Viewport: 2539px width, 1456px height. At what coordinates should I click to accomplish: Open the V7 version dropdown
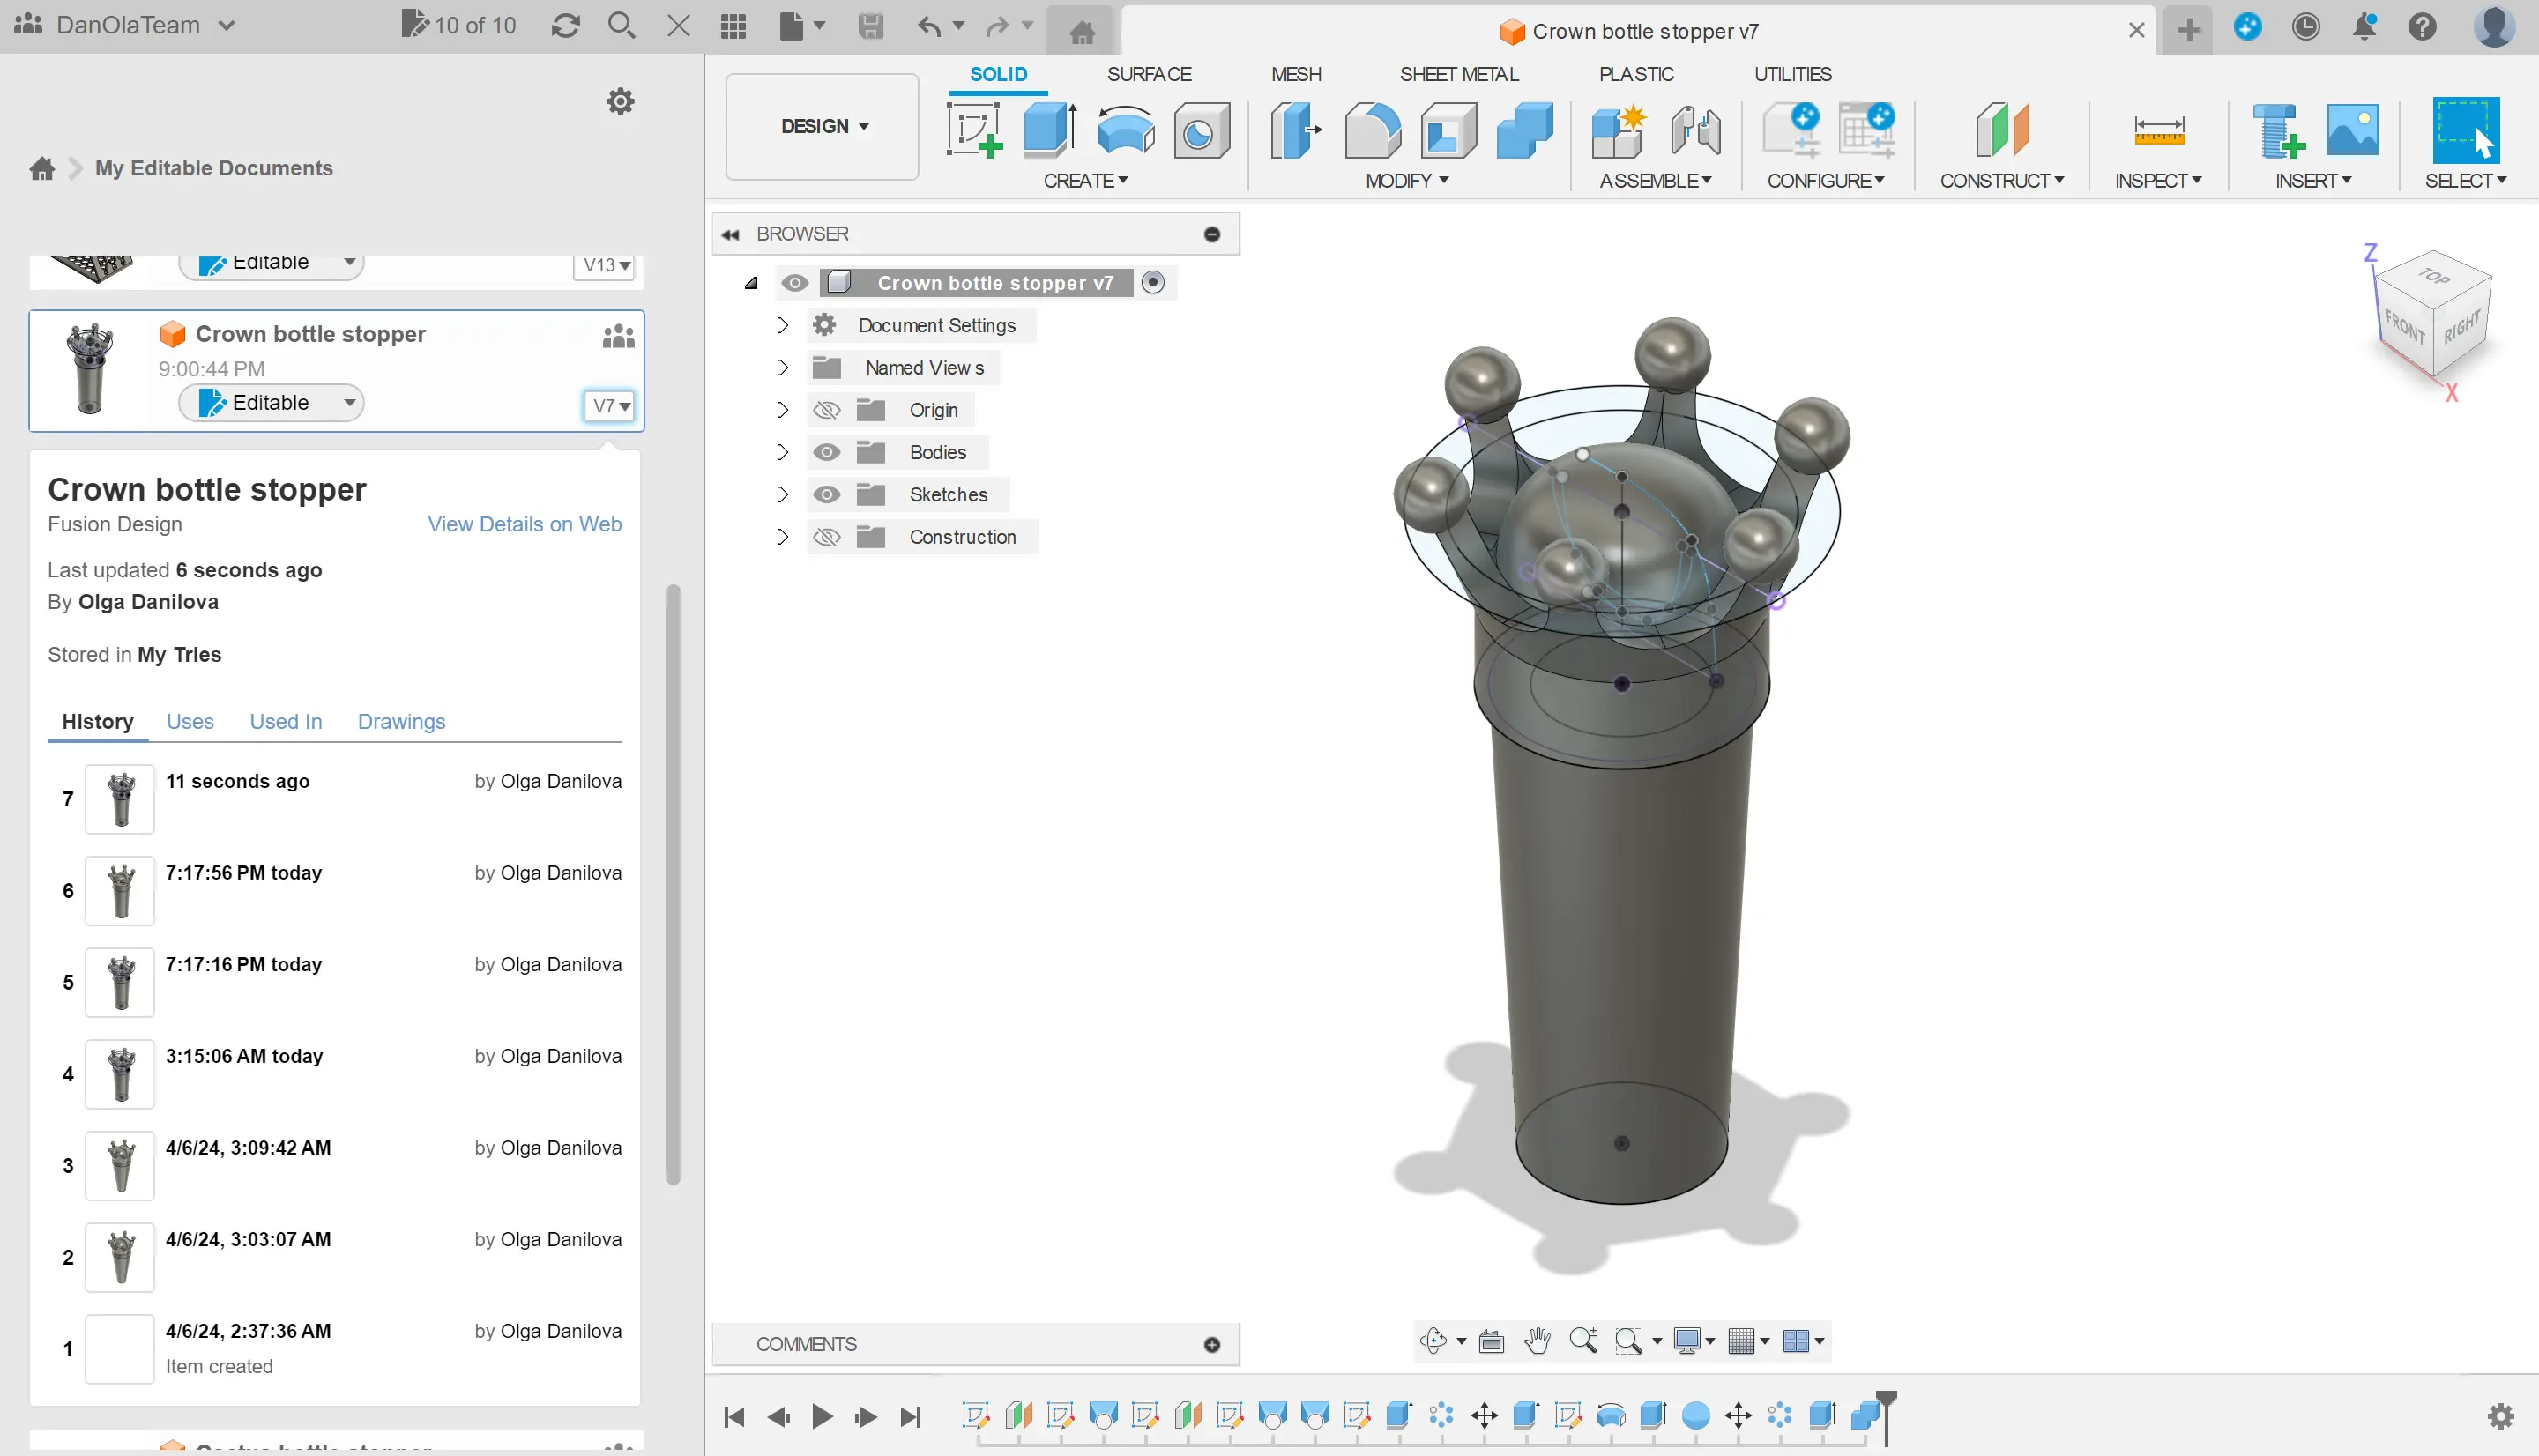(610, 405)
